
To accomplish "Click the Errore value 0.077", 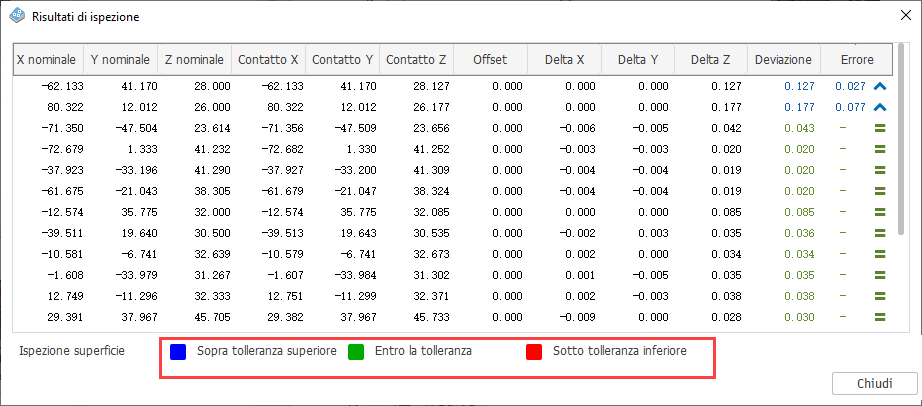I will tap(850, 108).
